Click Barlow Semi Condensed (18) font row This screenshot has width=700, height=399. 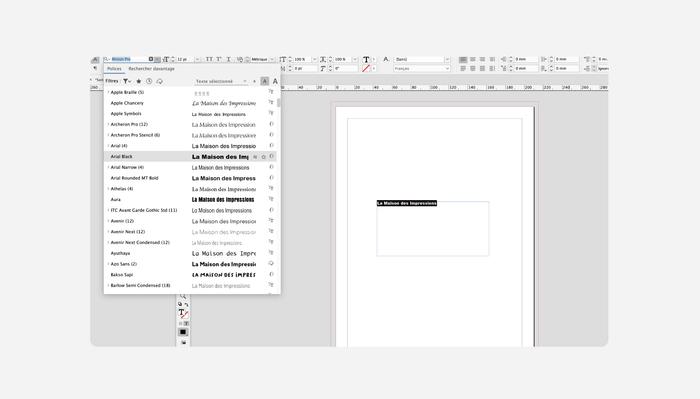coord(190,285)
